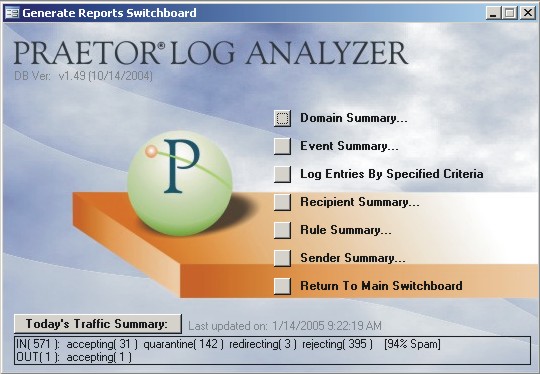Close the Generate Reports Switchboard window

click(x=528, y=13)
